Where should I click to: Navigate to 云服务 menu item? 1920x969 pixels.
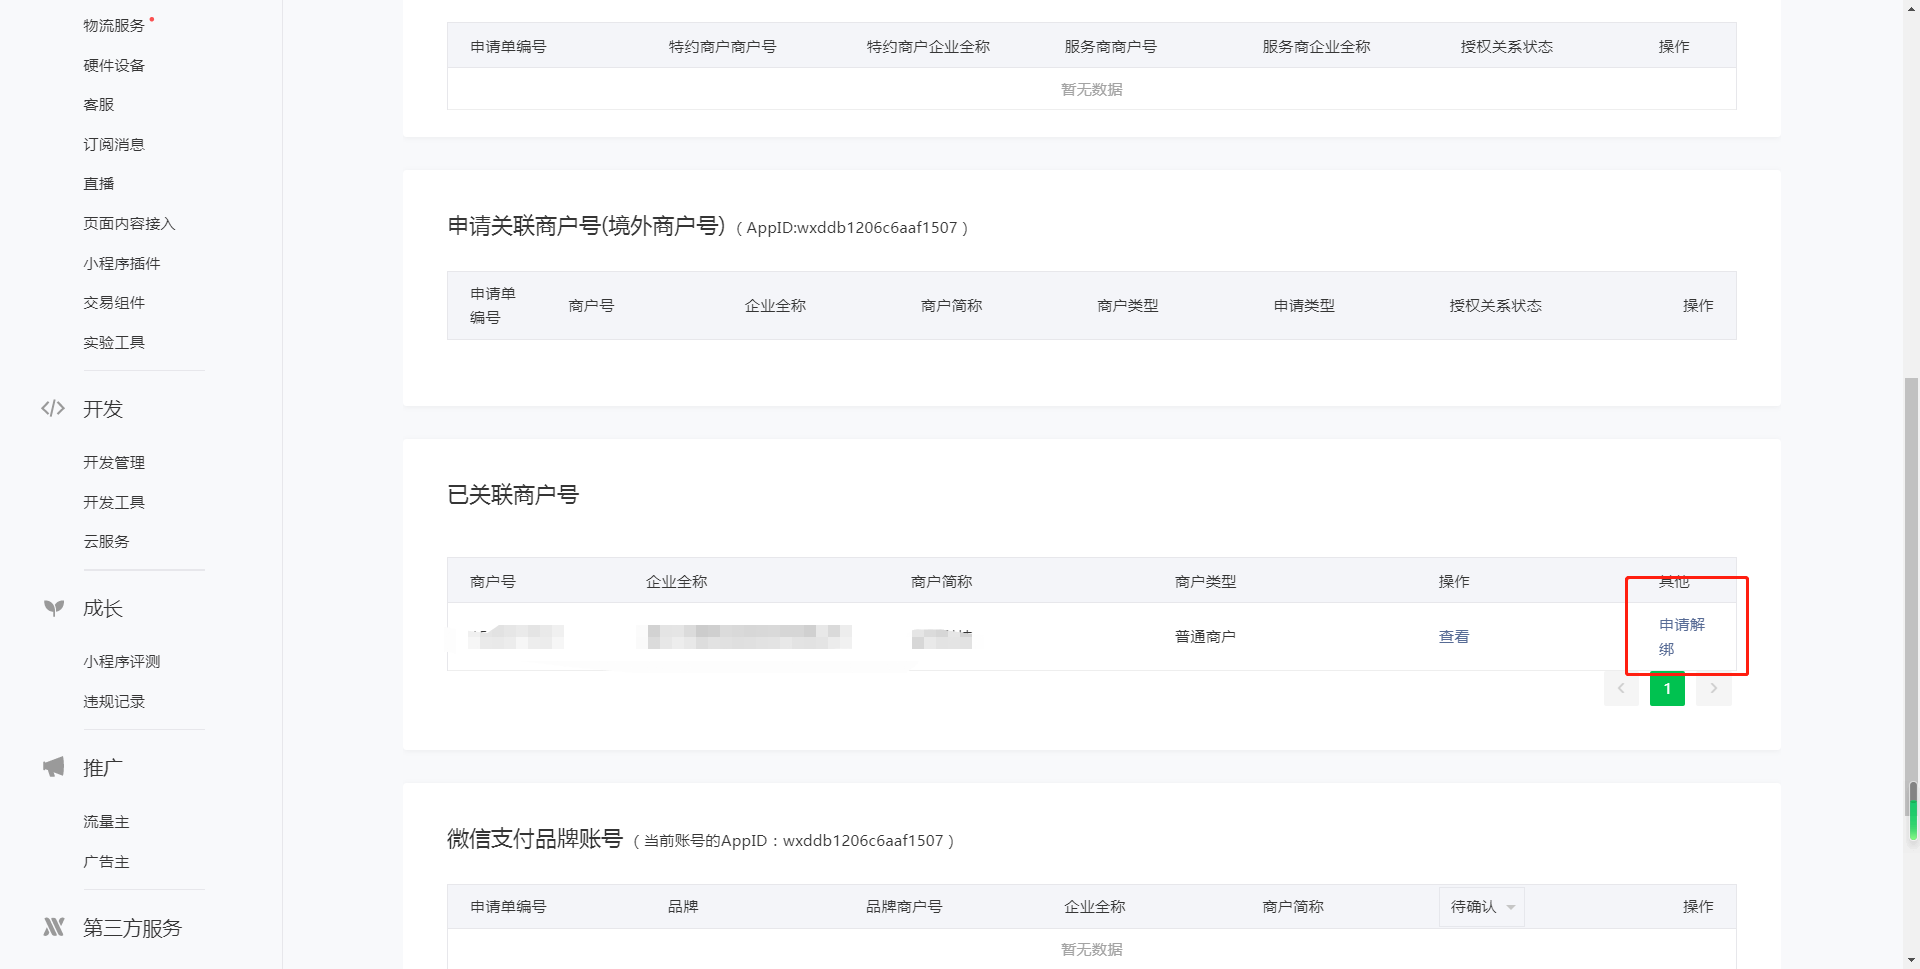click(106, 542)
